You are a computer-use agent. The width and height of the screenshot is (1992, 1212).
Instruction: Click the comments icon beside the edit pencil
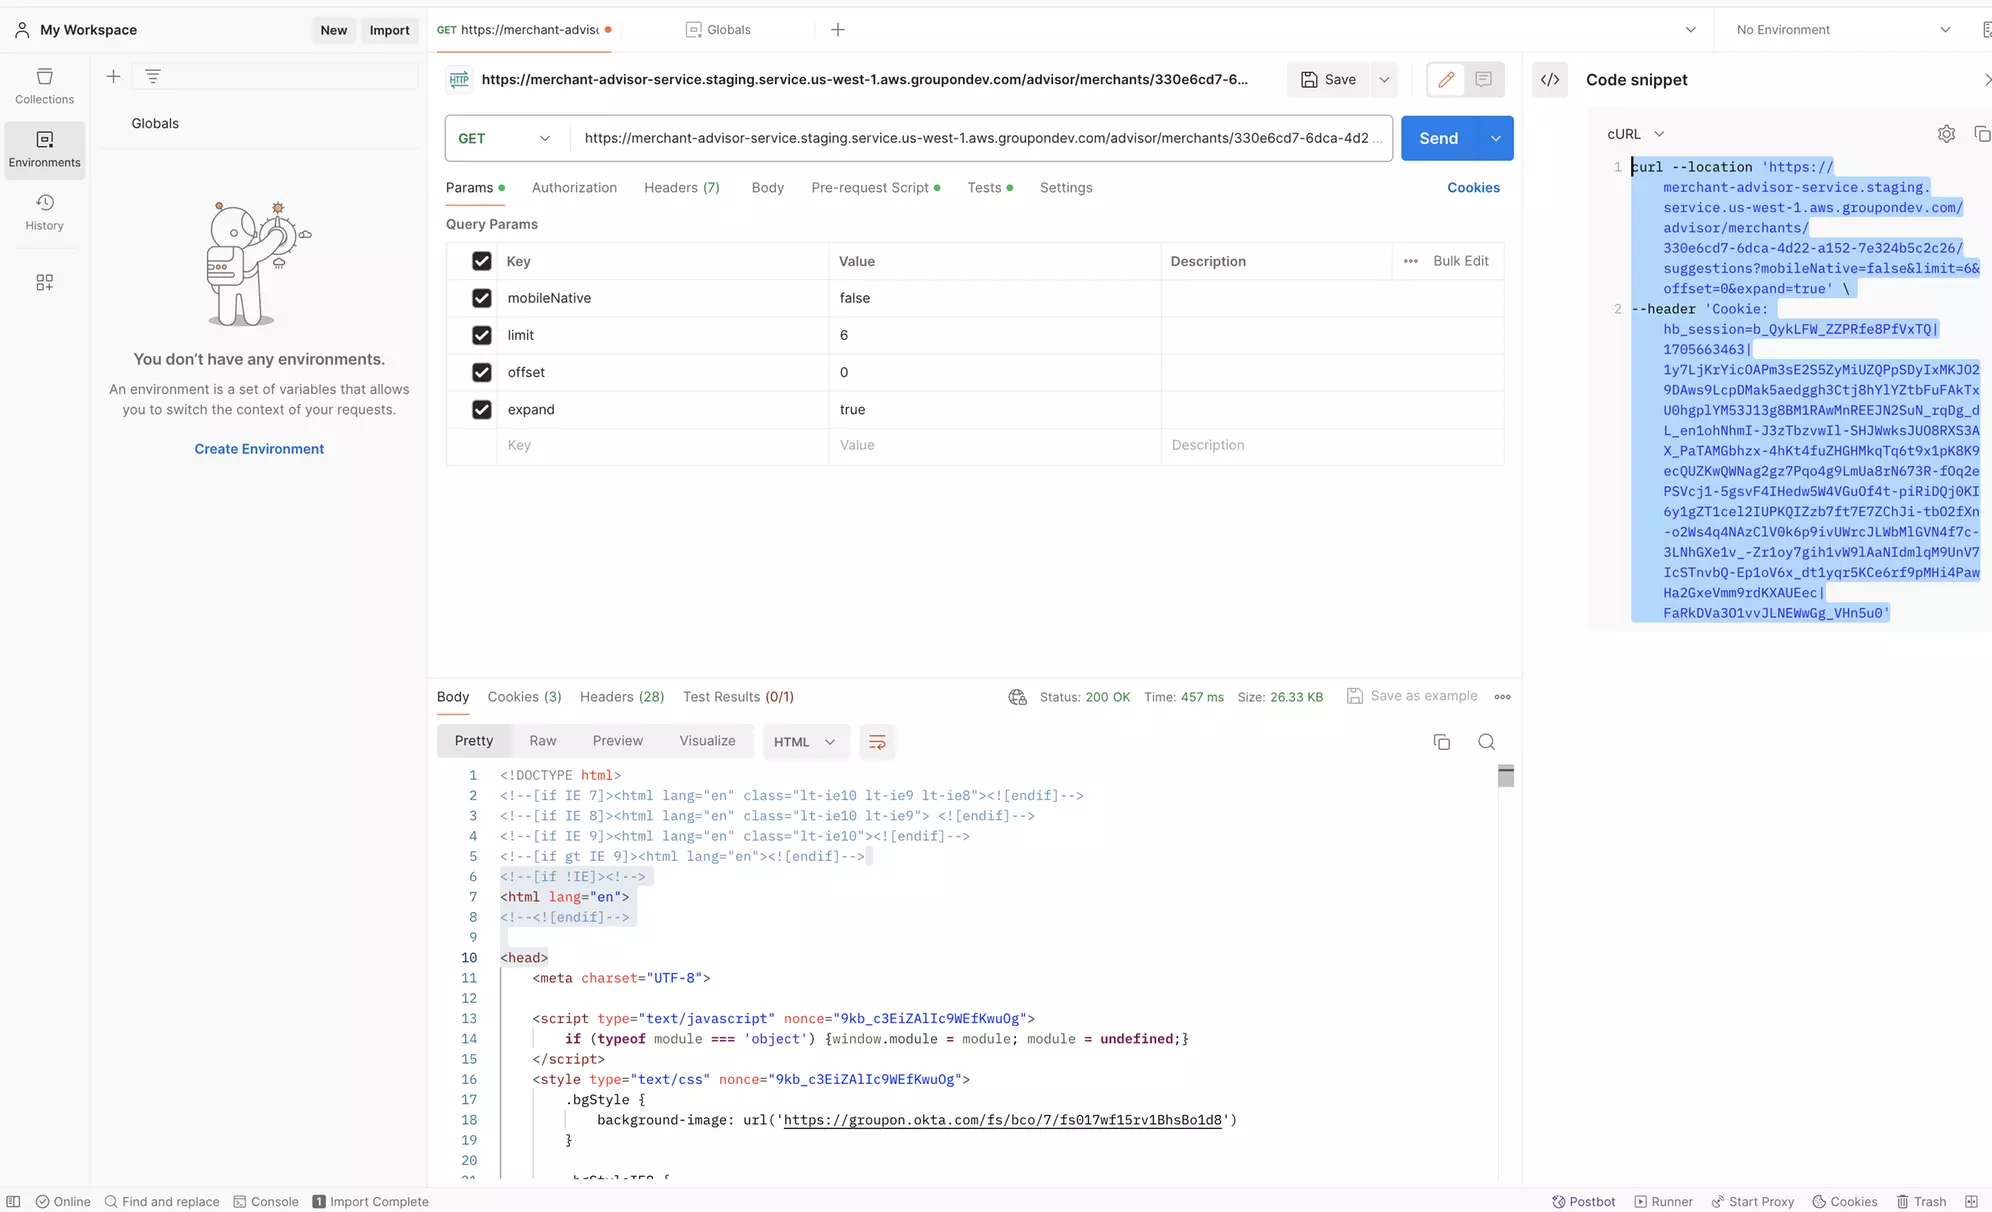coord(1483,80)
